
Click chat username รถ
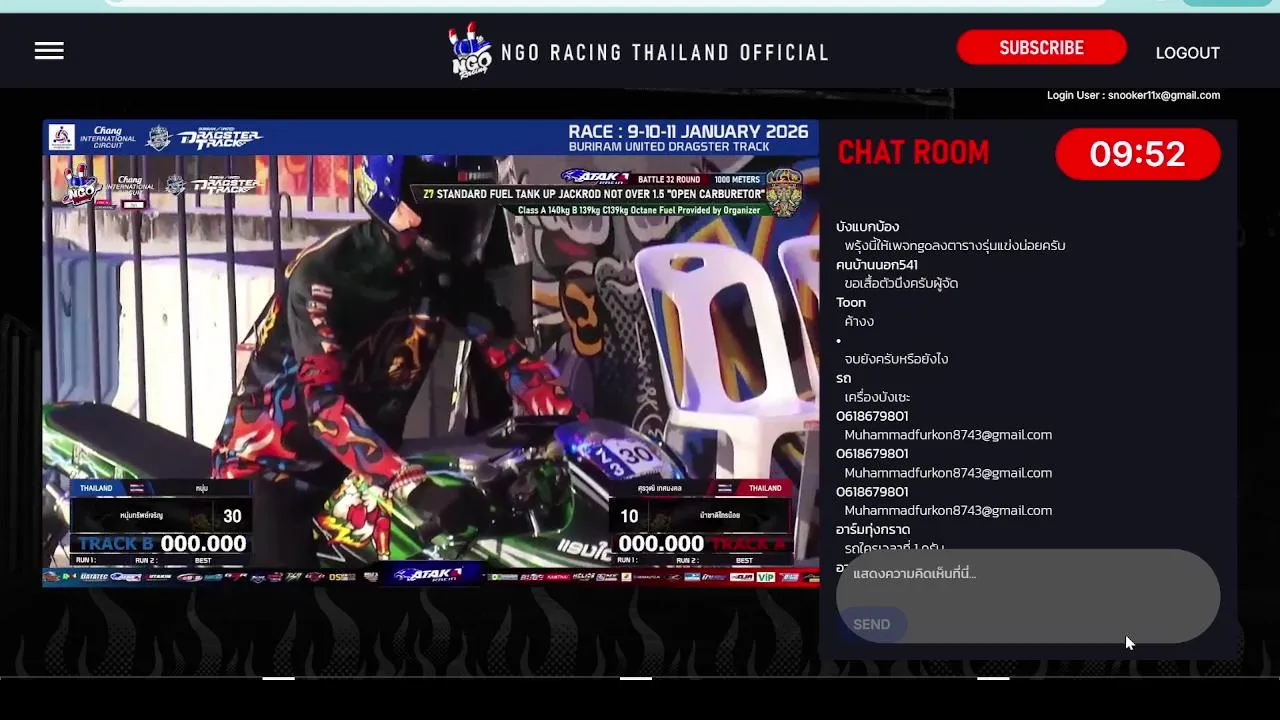843,378
